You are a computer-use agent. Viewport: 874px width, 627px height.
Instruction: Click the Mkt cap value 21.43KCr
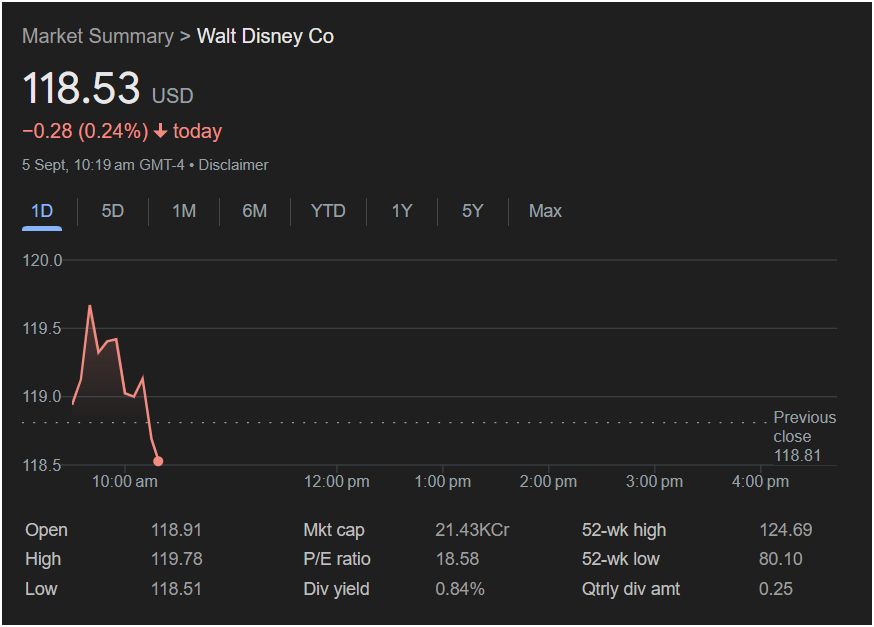click(472, 530)
